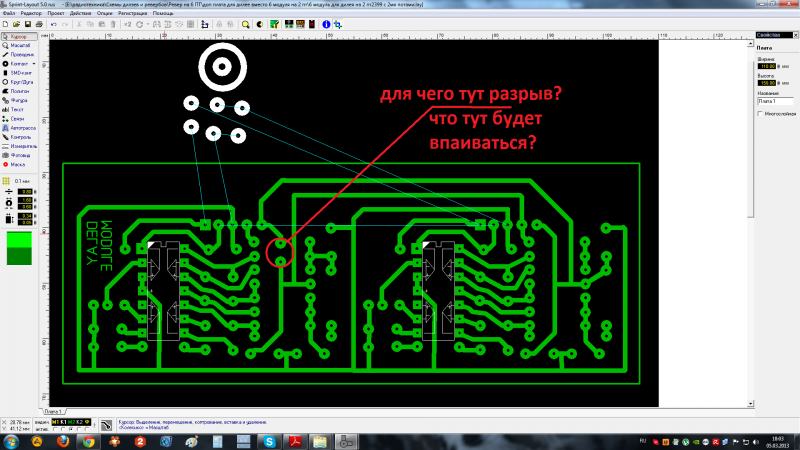The image size is (800, 450).
Task: Select the Измеритель measure tool
Action: 19,146
